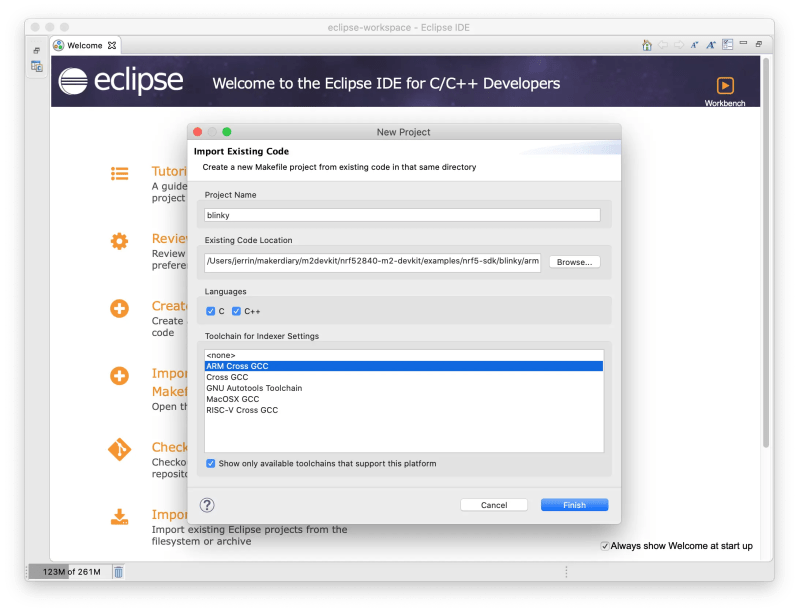Select RISC-V Cross GCC toolchain
The image size is (799, 612).
coord(404,410)
